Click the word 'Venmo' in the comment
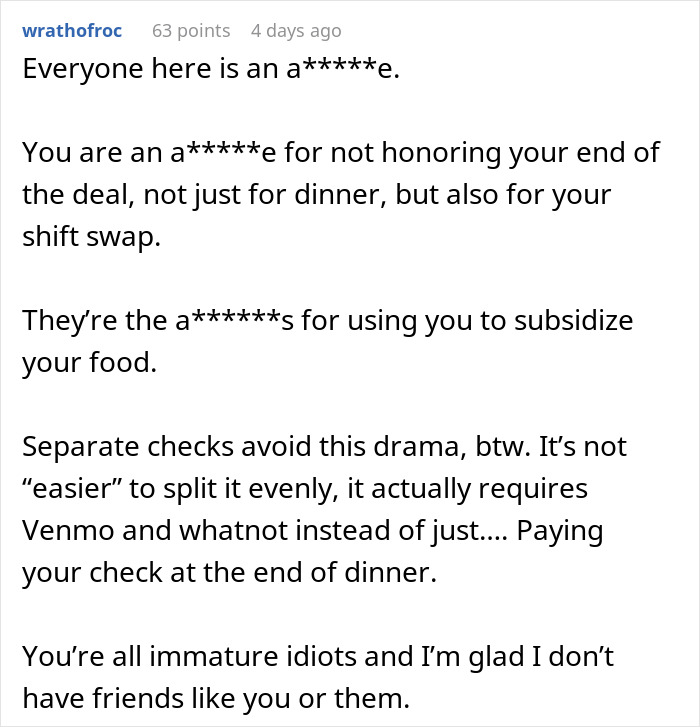Screen dimensions: 700x727 [x=68, y=531]
